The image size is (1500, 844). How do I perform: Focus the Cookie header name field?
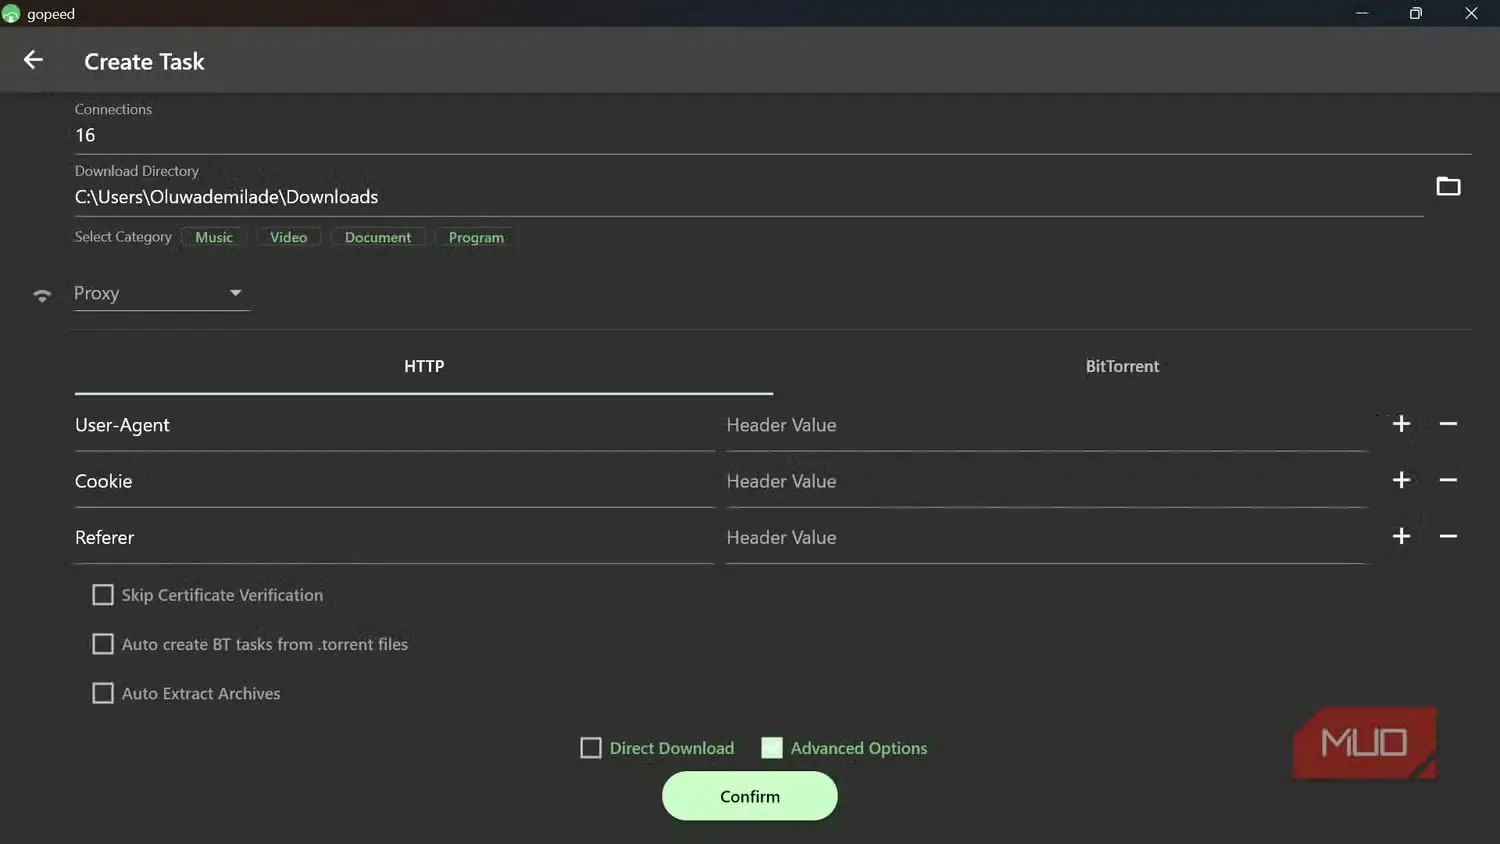click(x=395, y=481)
